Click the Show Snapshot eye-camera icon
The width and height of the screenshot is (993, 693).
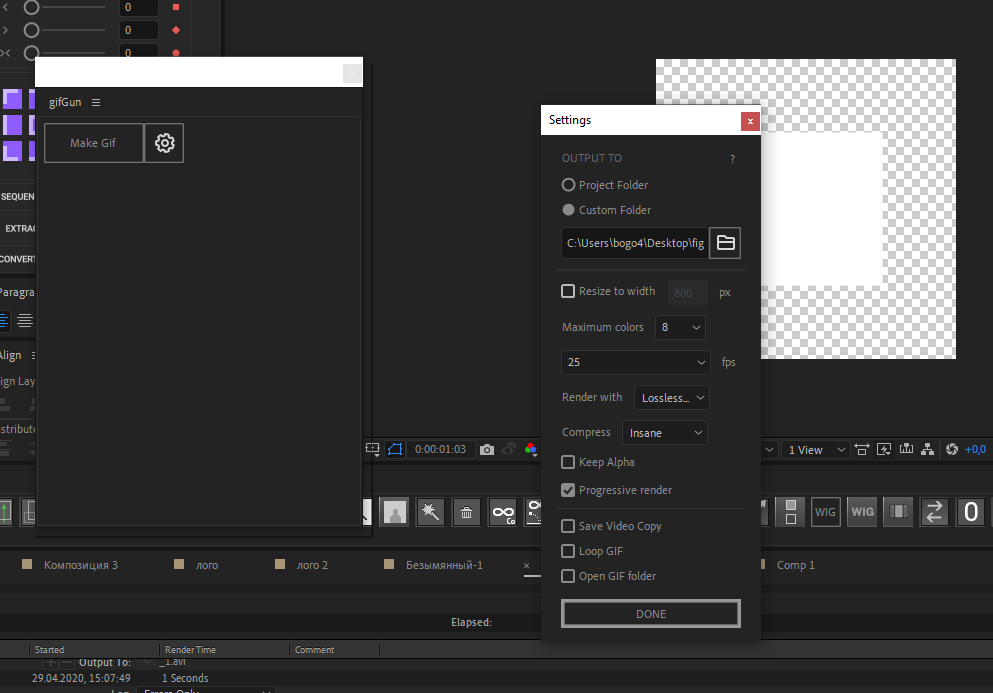tap(509, 449)
